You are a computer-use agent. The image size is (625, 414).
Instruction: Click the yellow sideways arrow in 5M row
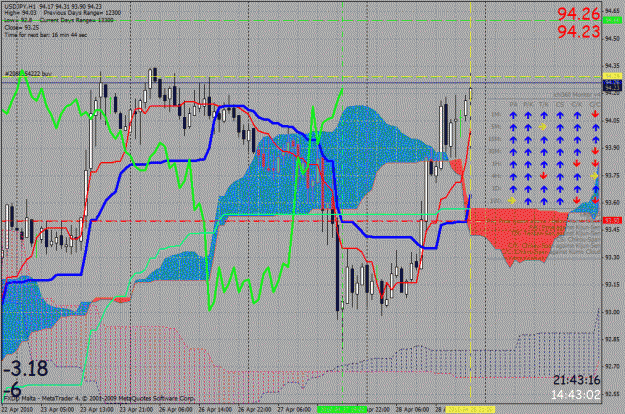543,127
